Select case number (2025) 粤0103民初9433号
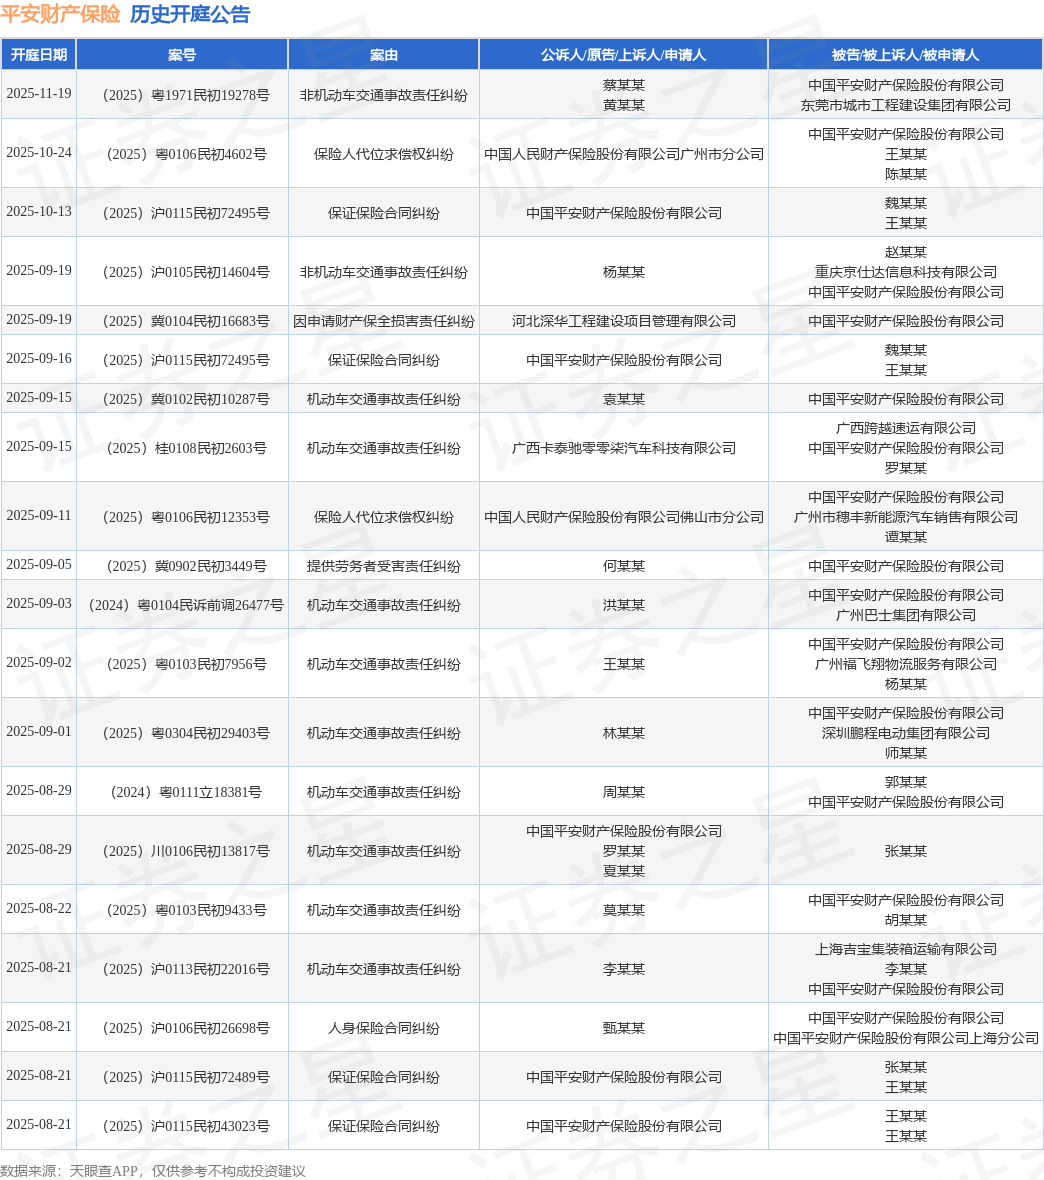This screenshot has height=1180, width=1044. (x=182, y=910)
